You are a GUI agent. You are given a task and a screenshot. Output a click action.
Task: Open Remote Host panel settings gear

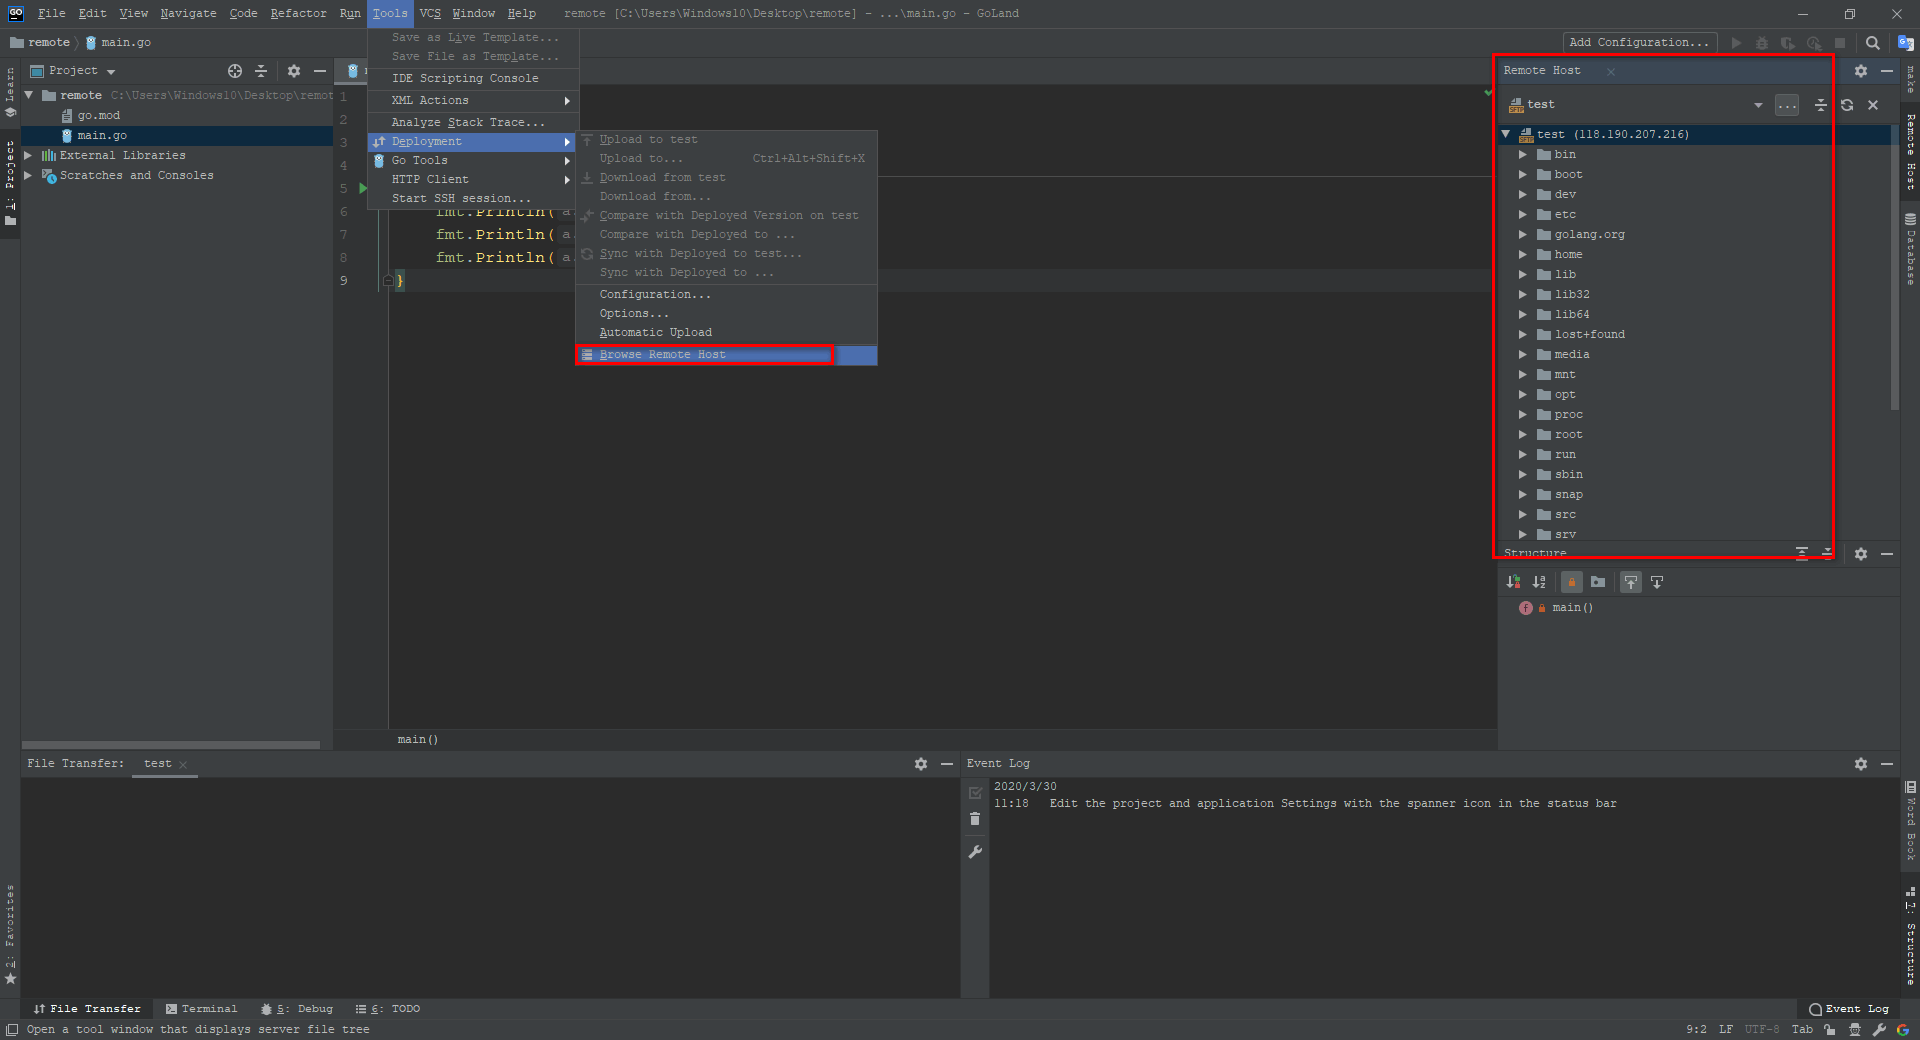(1860, 71)
